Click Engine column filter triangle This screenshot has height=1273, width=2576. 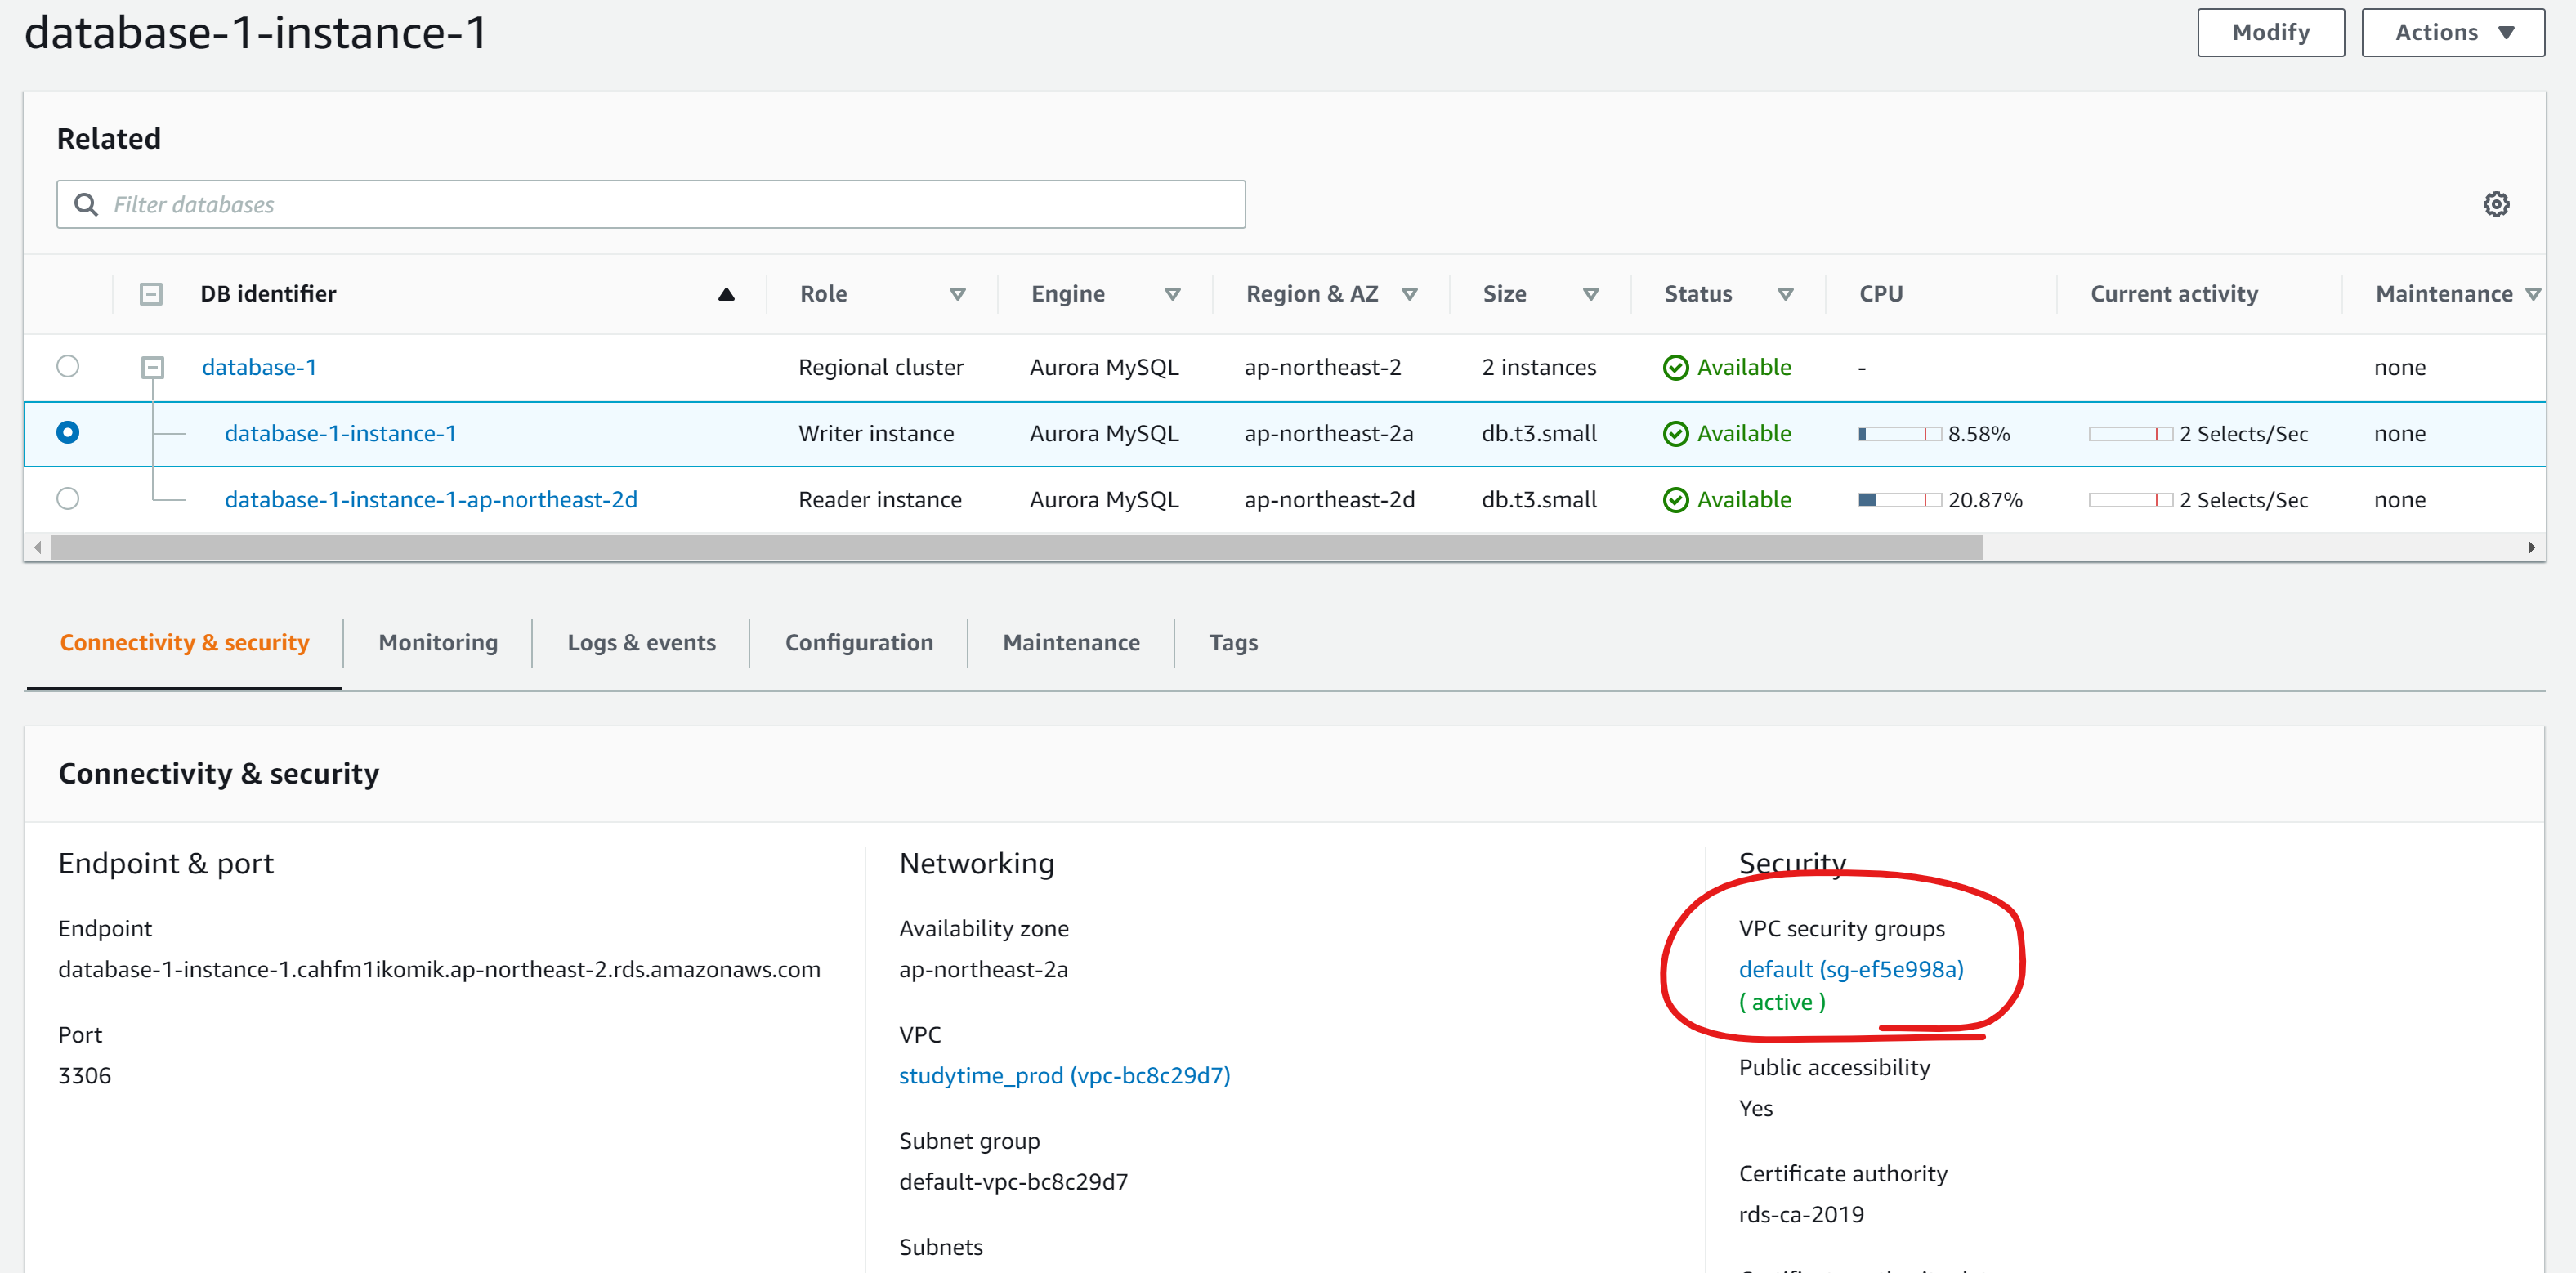[1172, 294]
